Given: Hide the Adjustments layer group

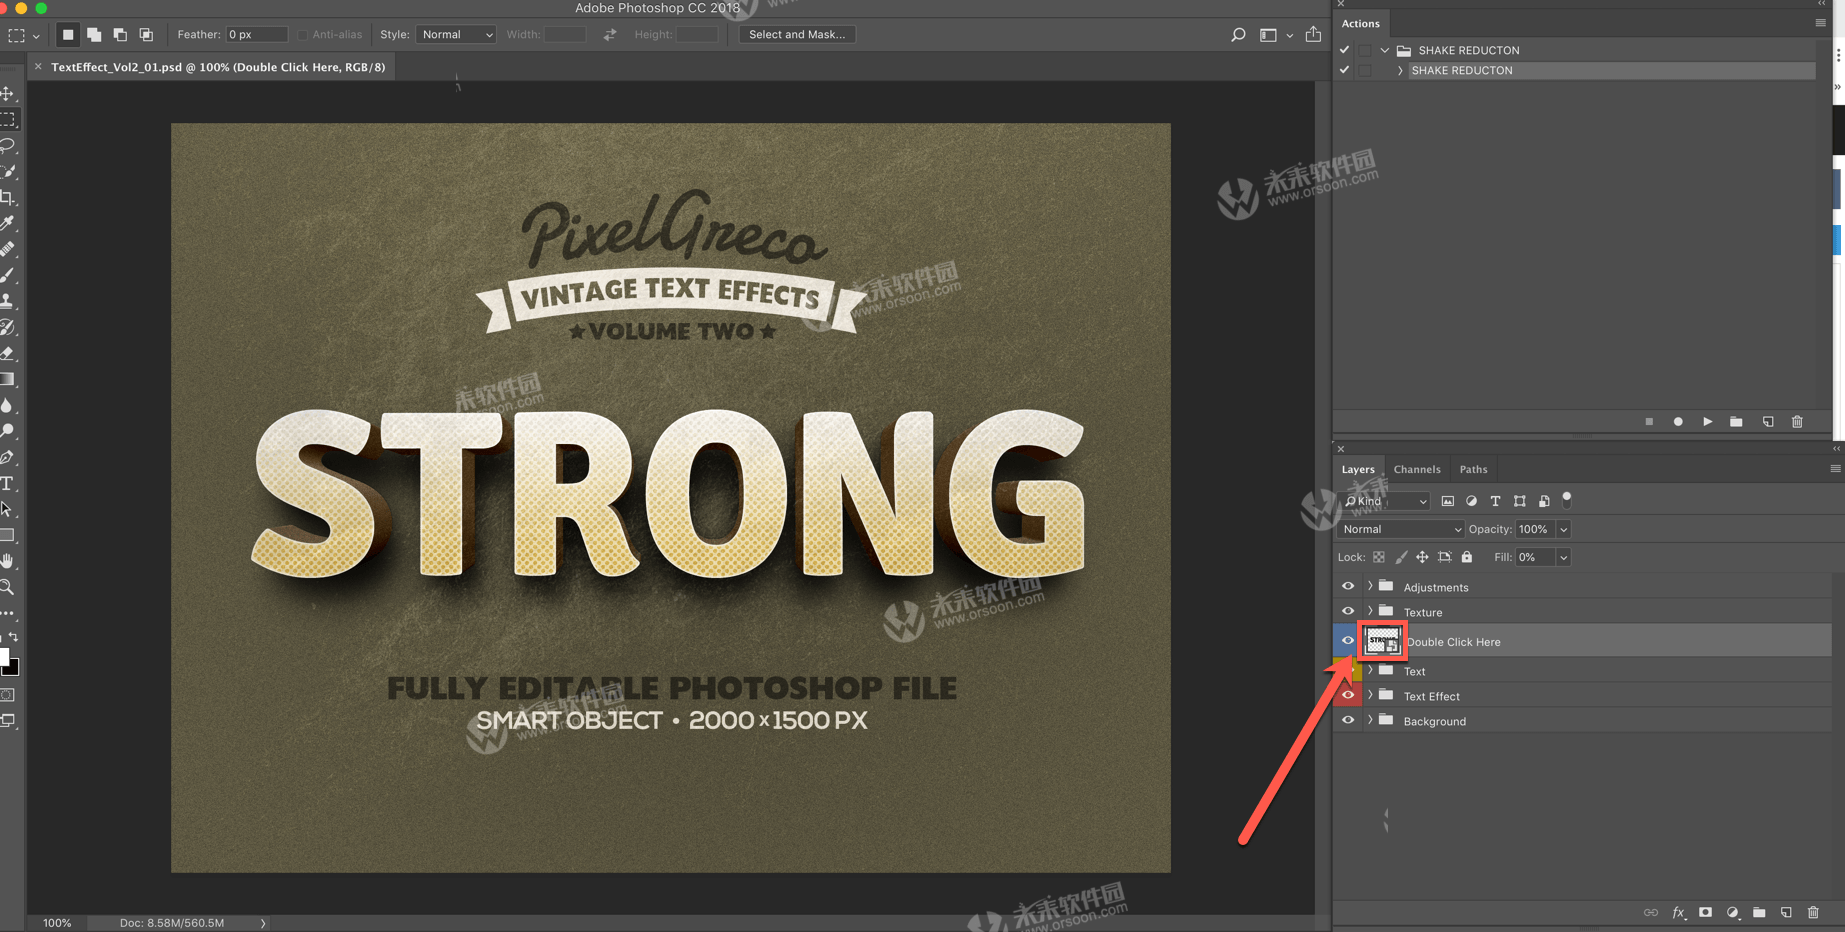Looking at the screenshot, I should coord(1348,586).
